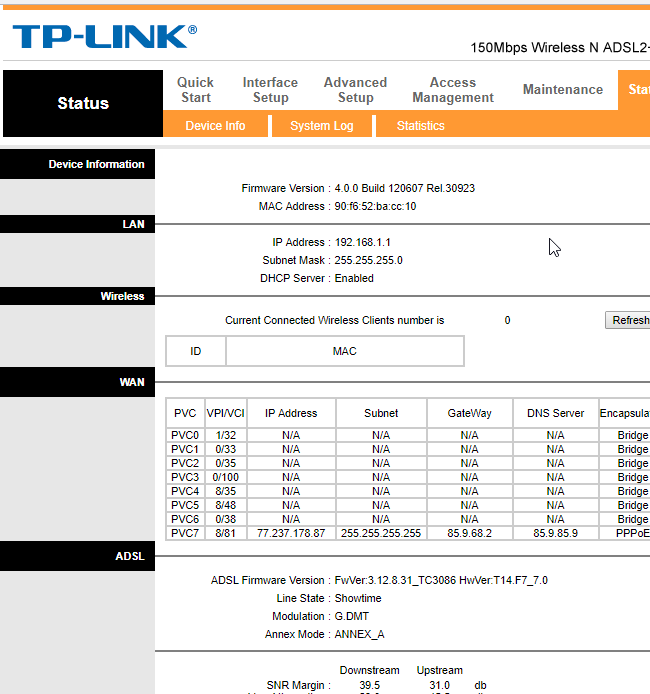Click the GateWay column header

coord(469,413)
